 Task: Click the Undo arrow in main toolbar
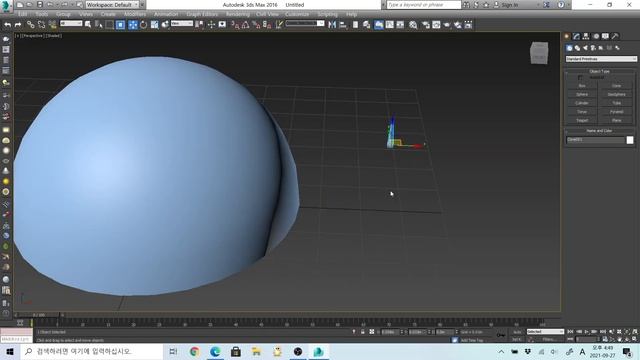tap(7, 25)
